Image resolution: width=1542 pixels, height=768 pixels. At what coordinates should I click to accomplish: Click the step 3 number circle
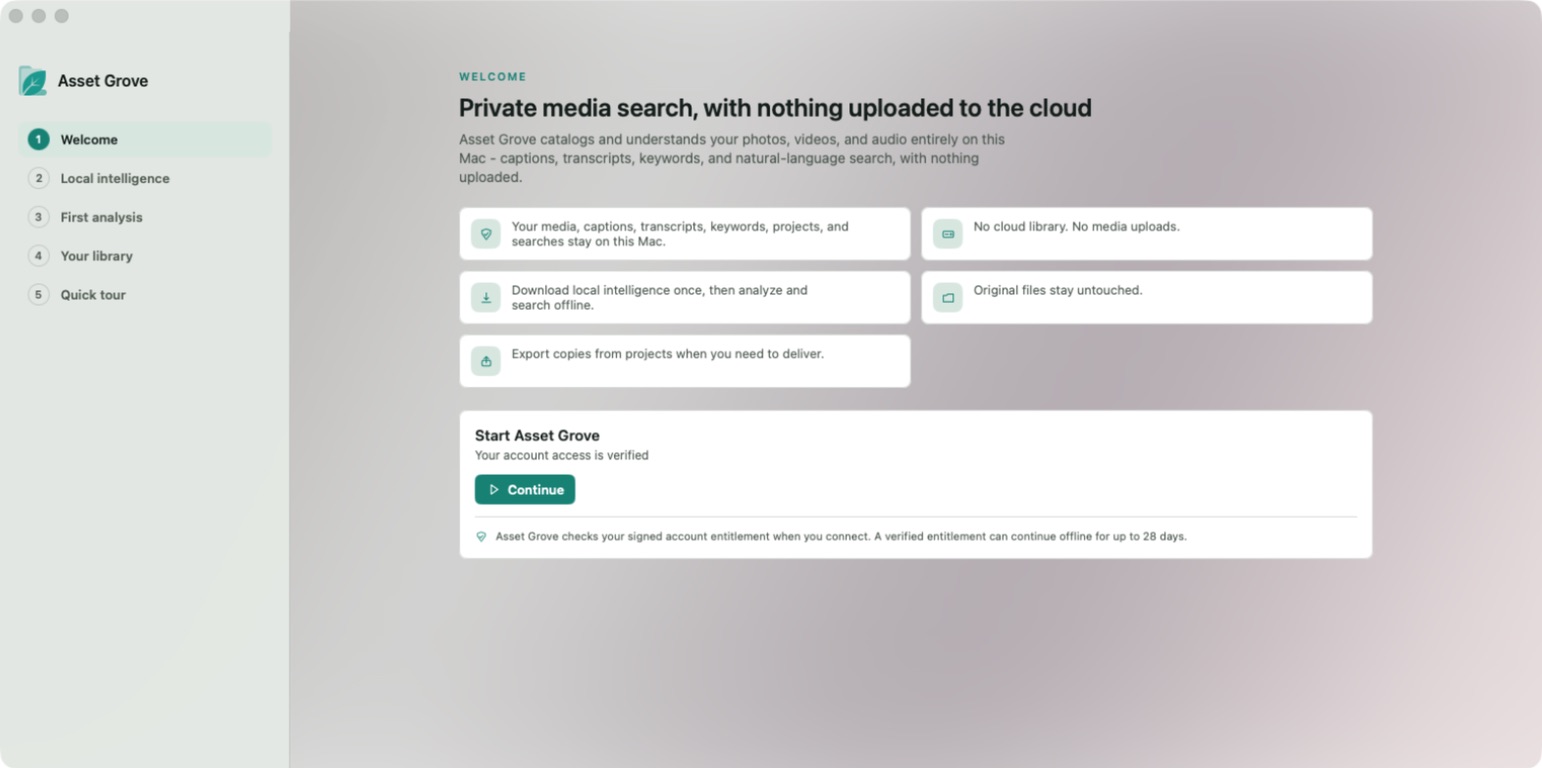coord(38,217)
